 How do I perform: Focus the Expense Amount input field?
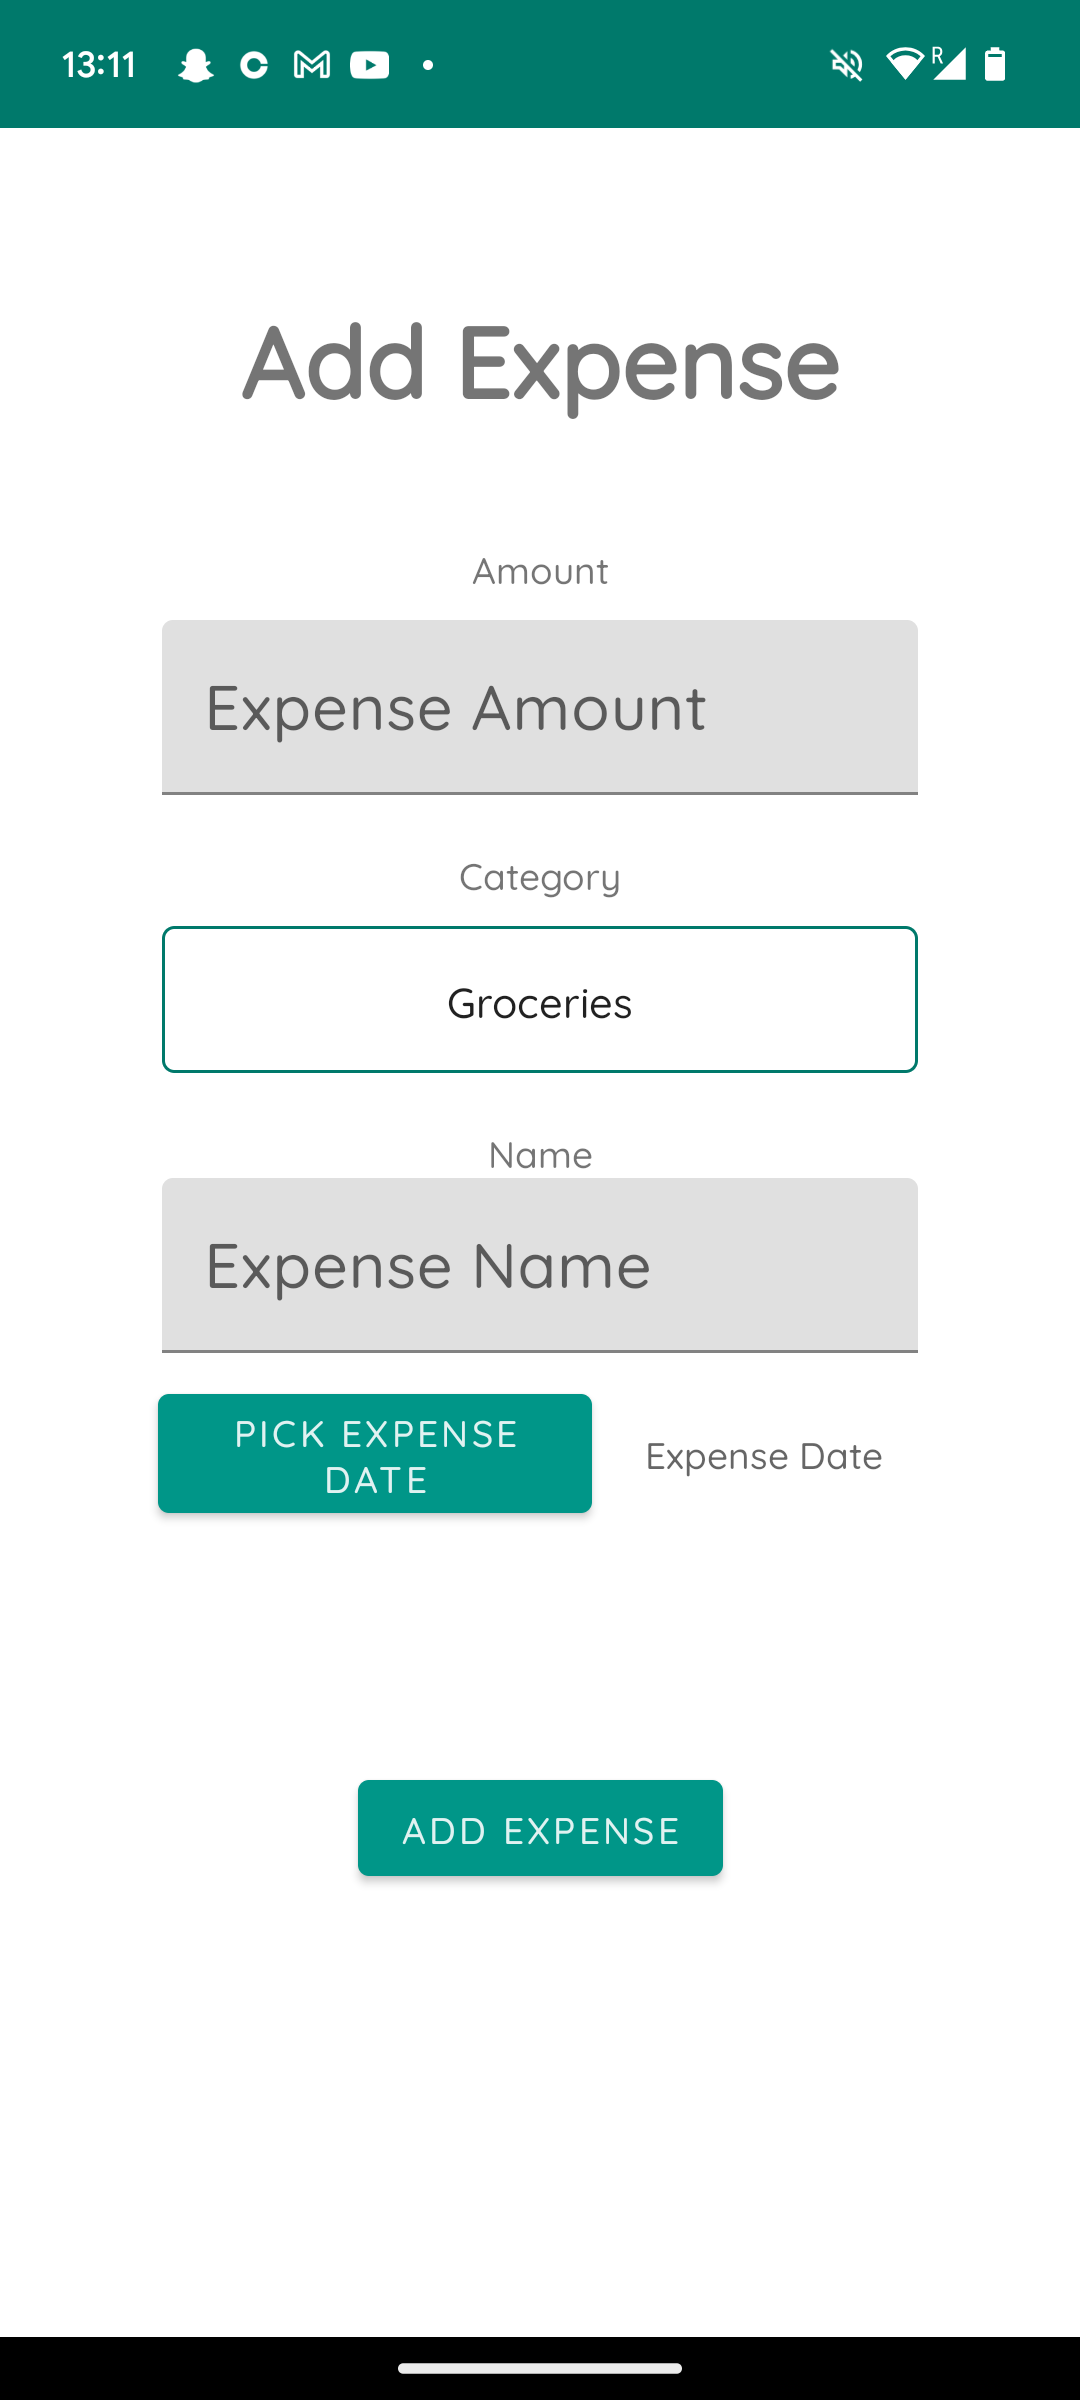540,707
